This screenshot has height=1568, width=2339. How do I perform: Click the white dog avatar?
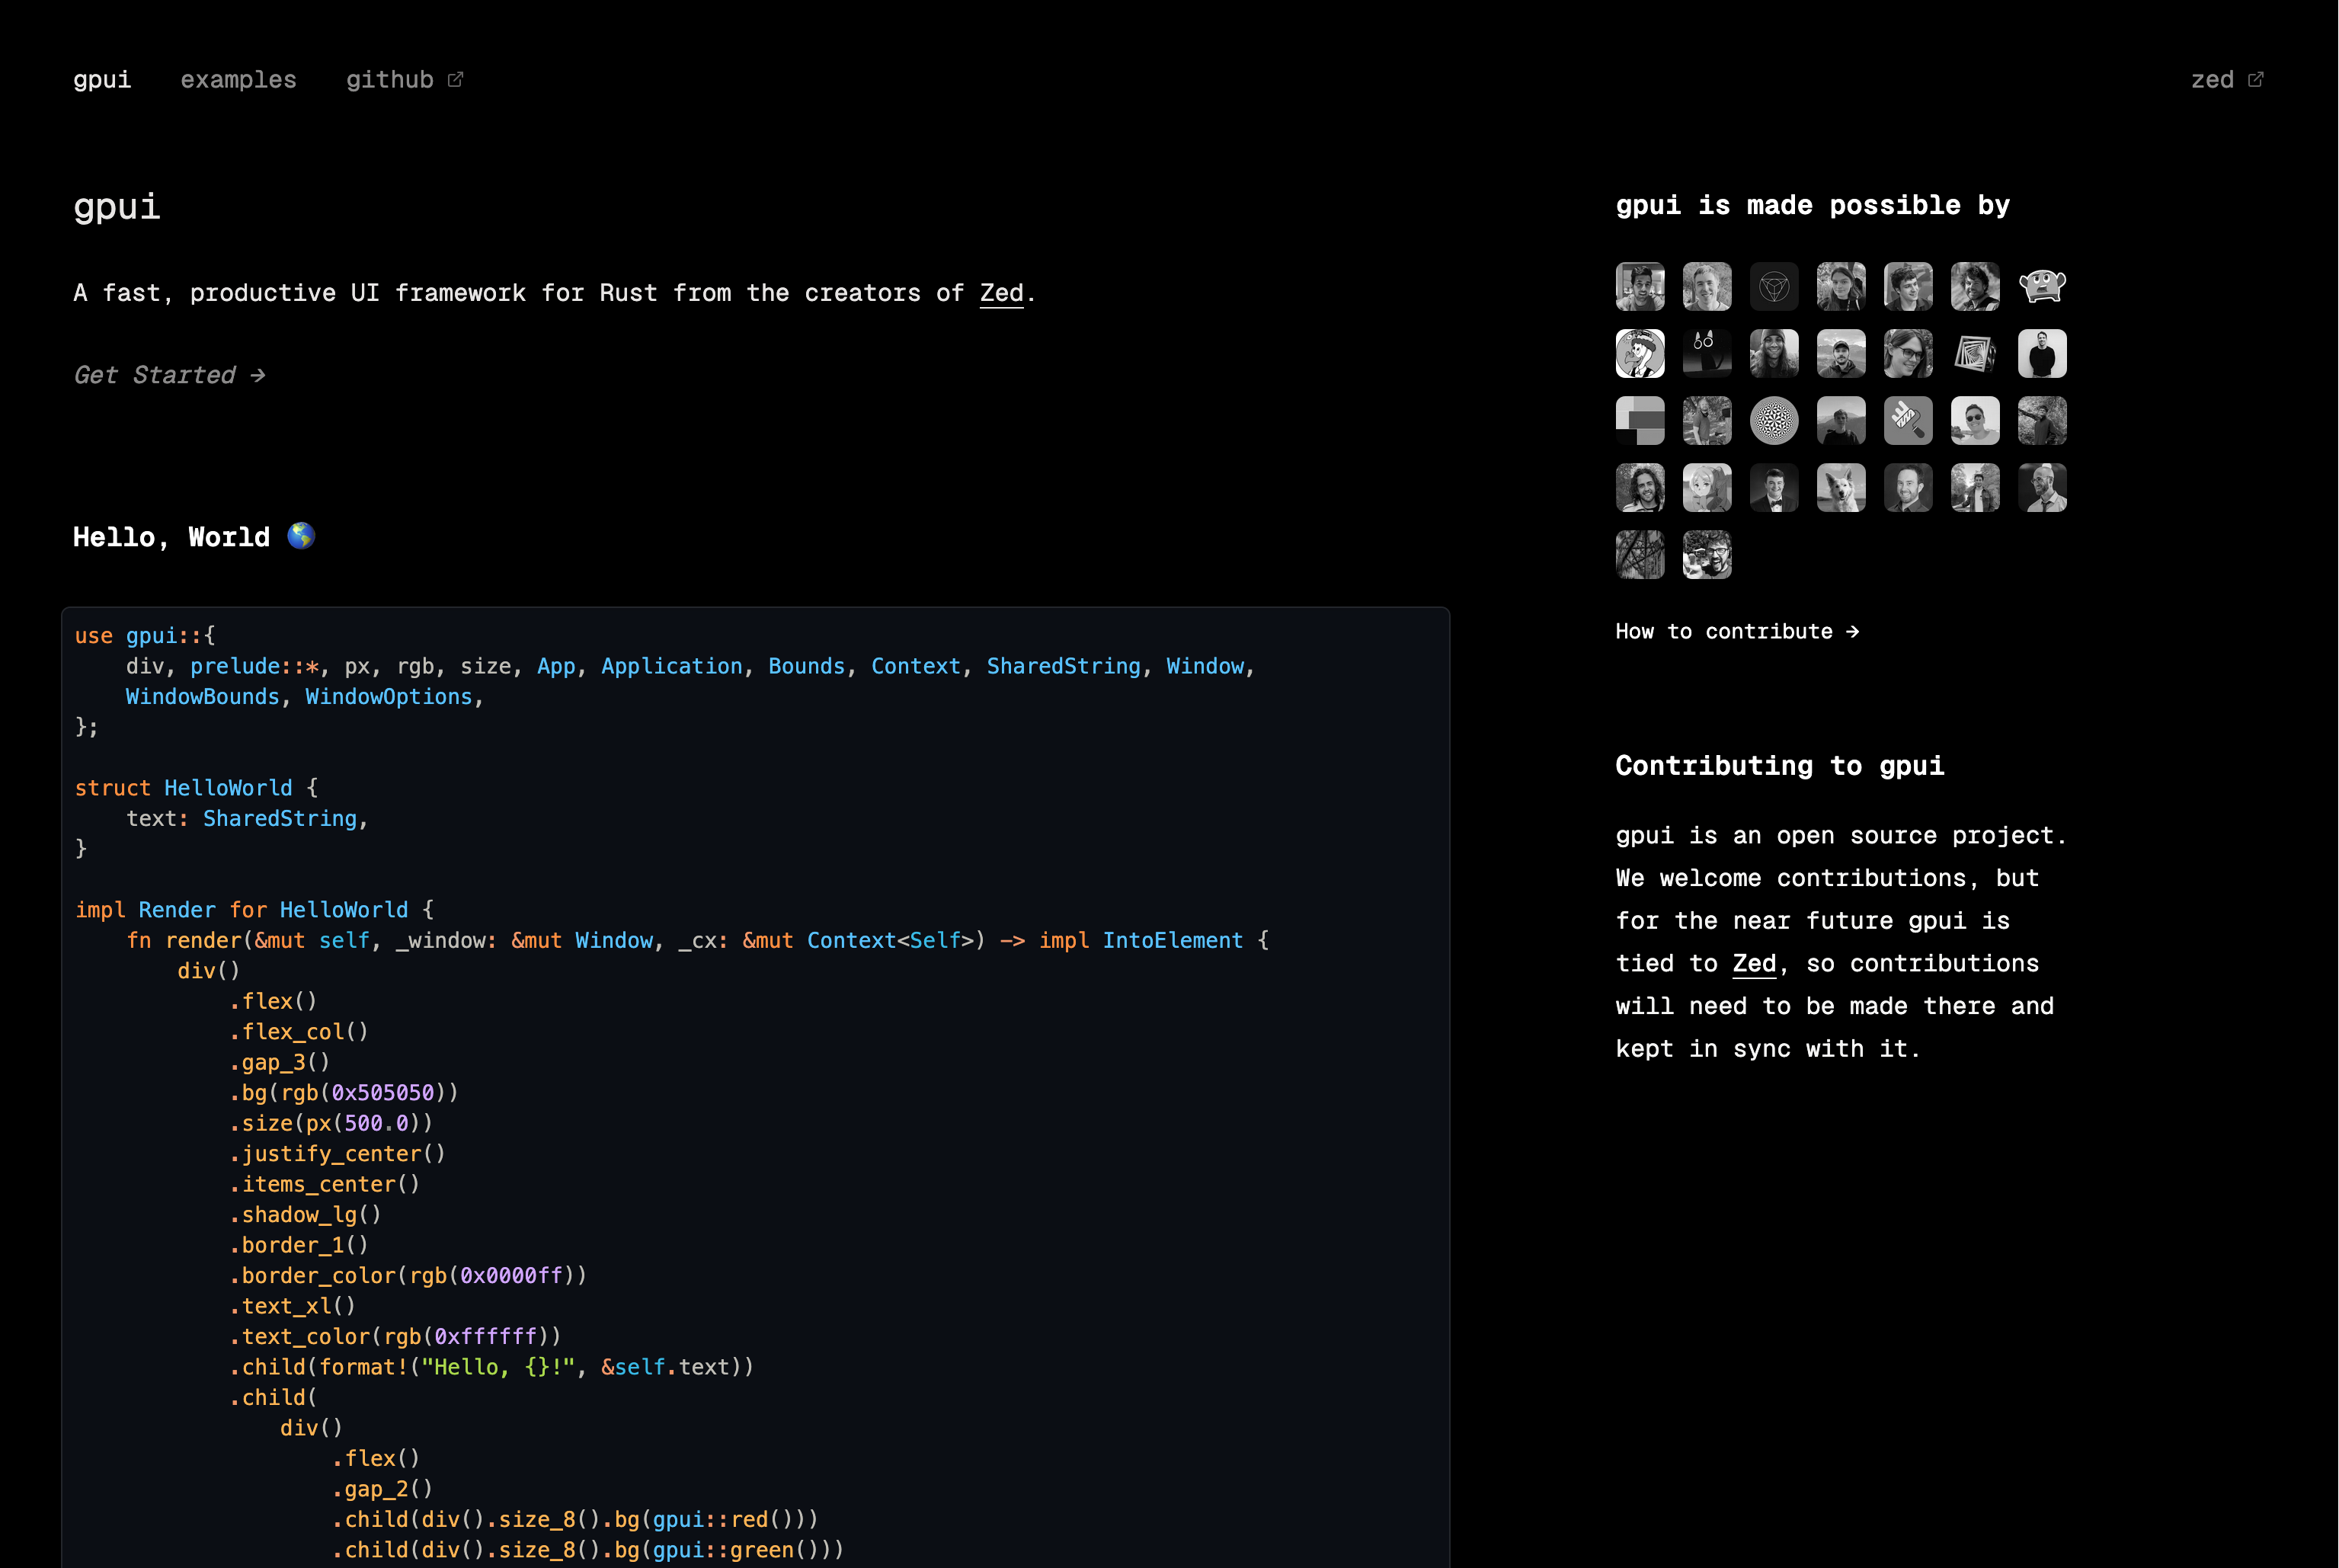tap(1840, 488)
